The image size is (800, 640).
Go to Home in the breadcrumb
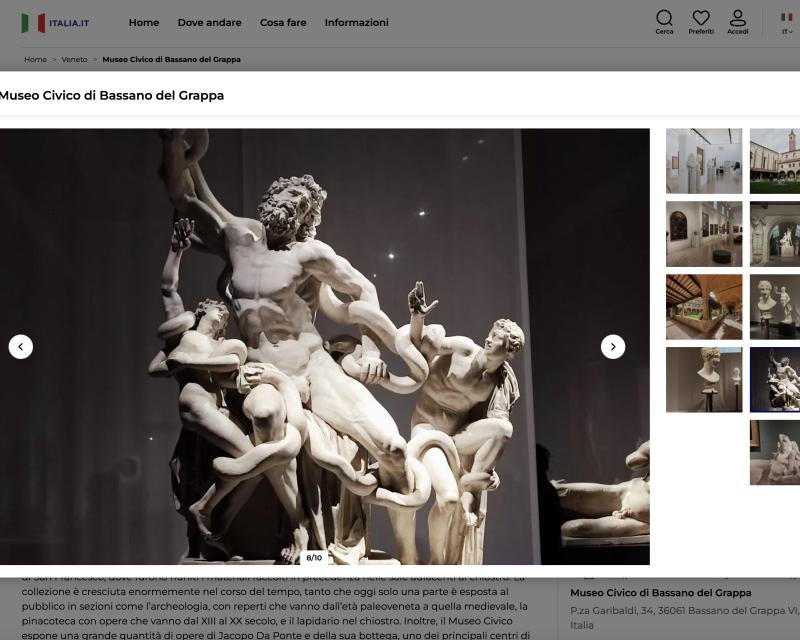pyautogui.click(x=35, y=59)
